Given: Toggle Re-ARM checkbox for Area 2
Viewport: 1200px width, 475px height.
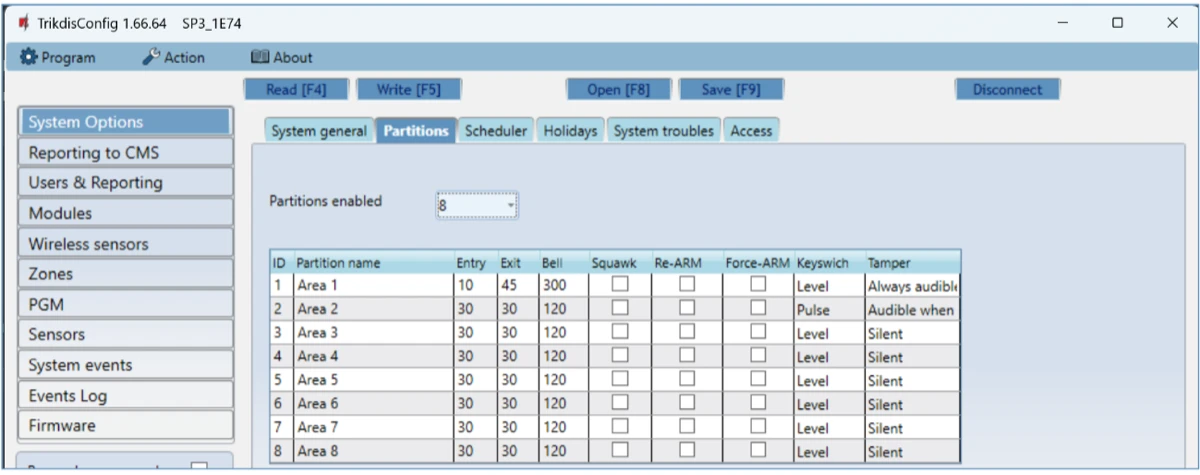Looking at the screenshot, I should [x=687, y=308].
